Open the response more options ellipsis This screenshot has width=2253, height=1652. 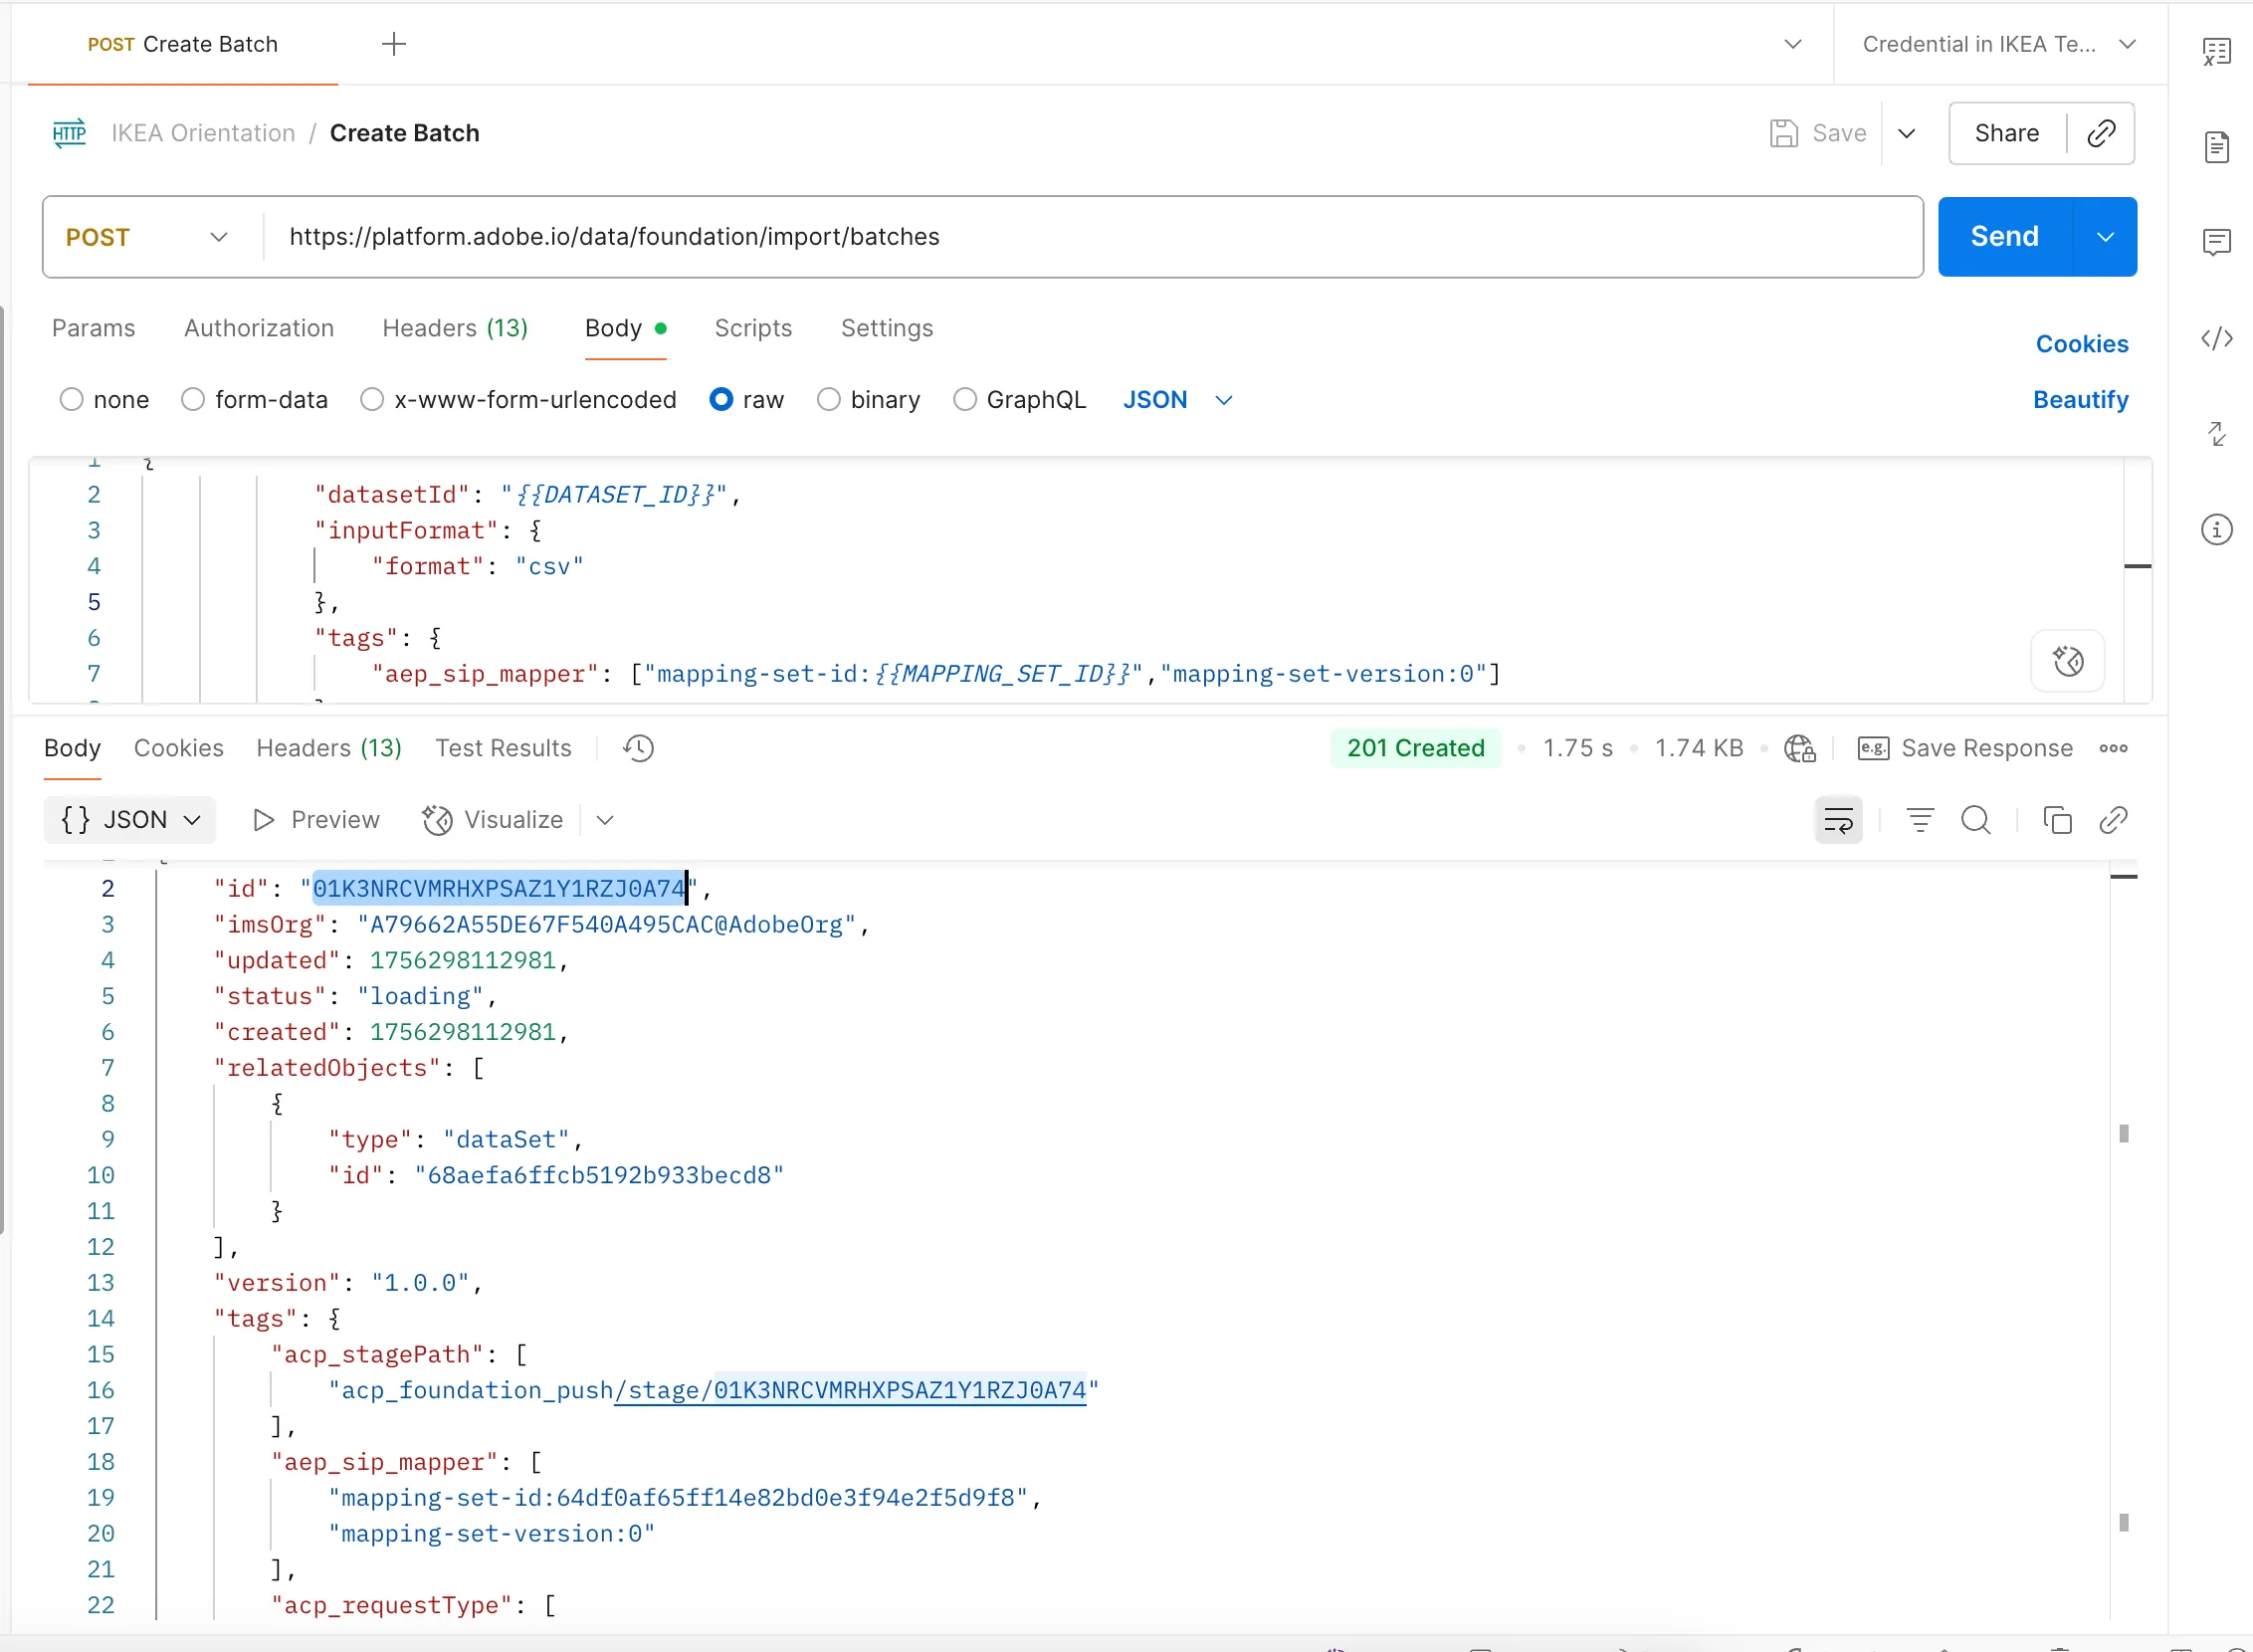tap(2113, 748)
